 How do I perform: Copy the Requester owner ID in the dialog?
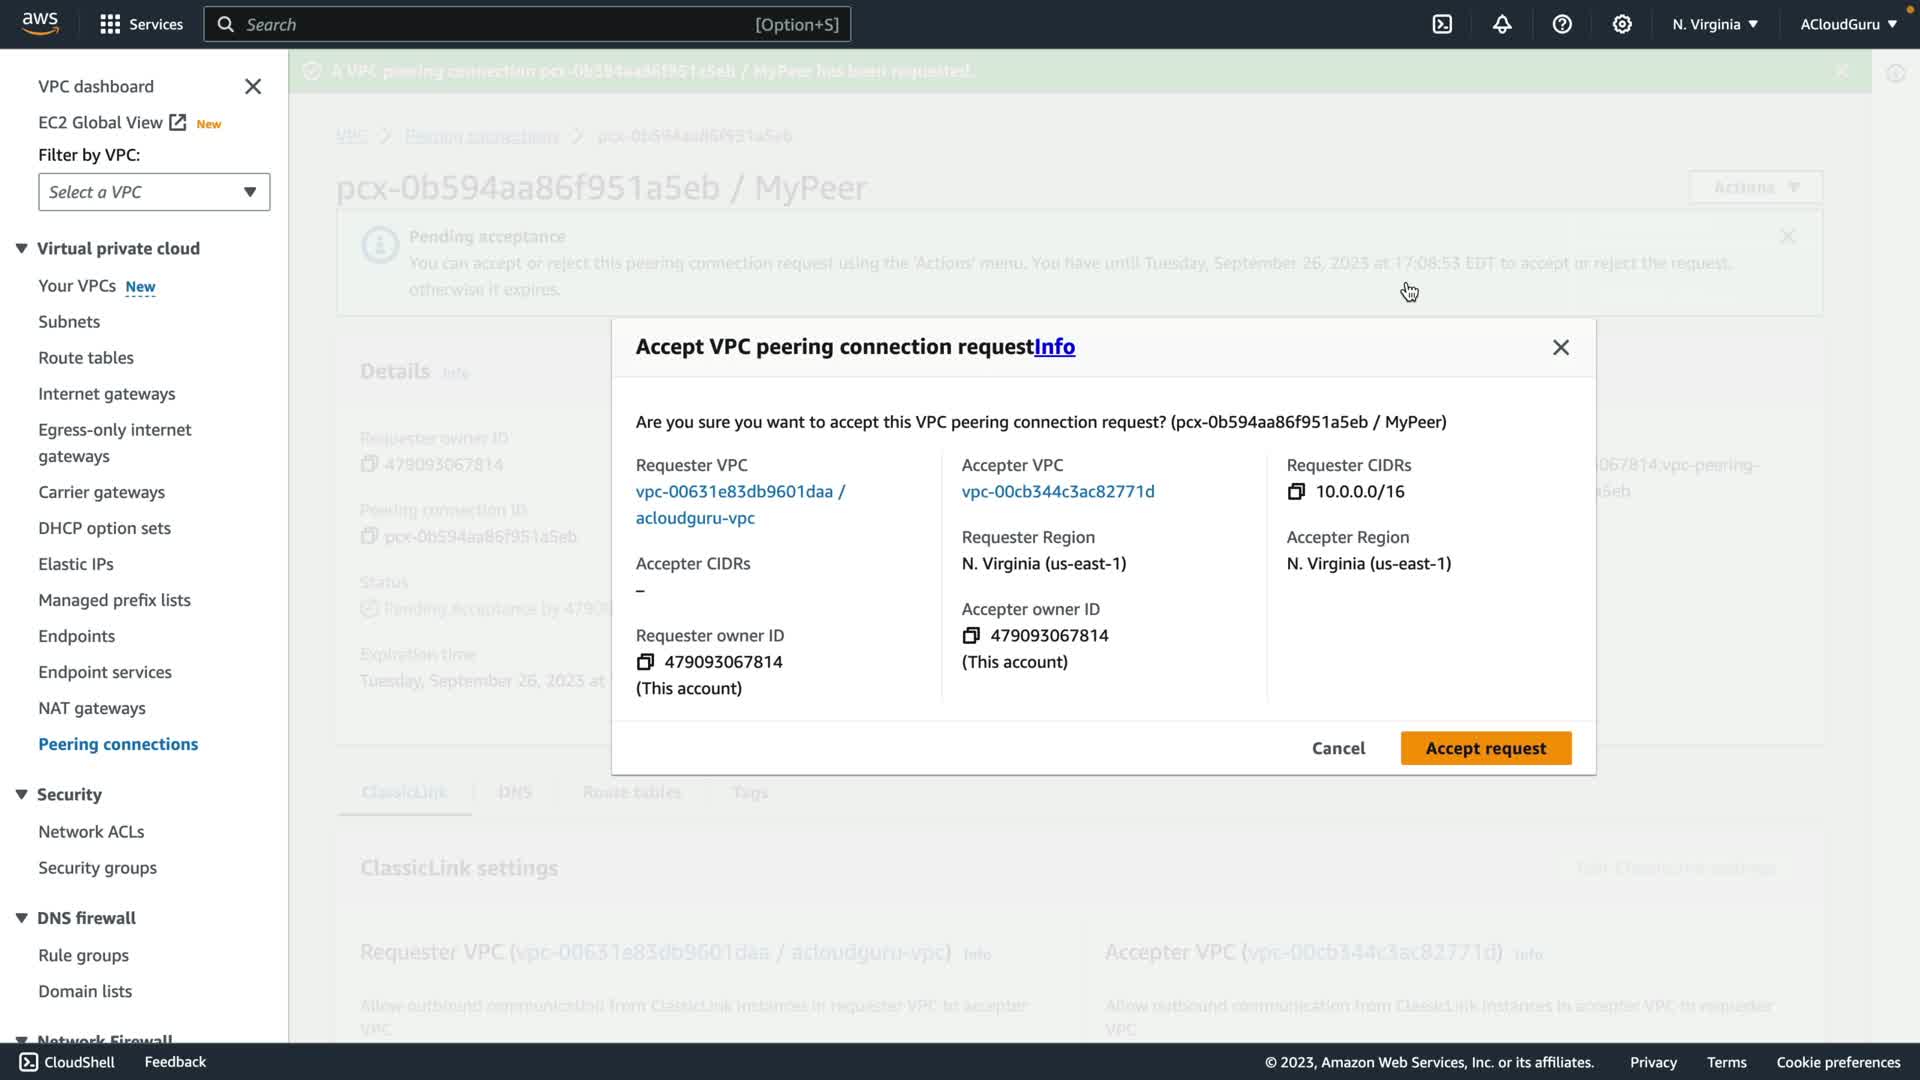point(645,662)
